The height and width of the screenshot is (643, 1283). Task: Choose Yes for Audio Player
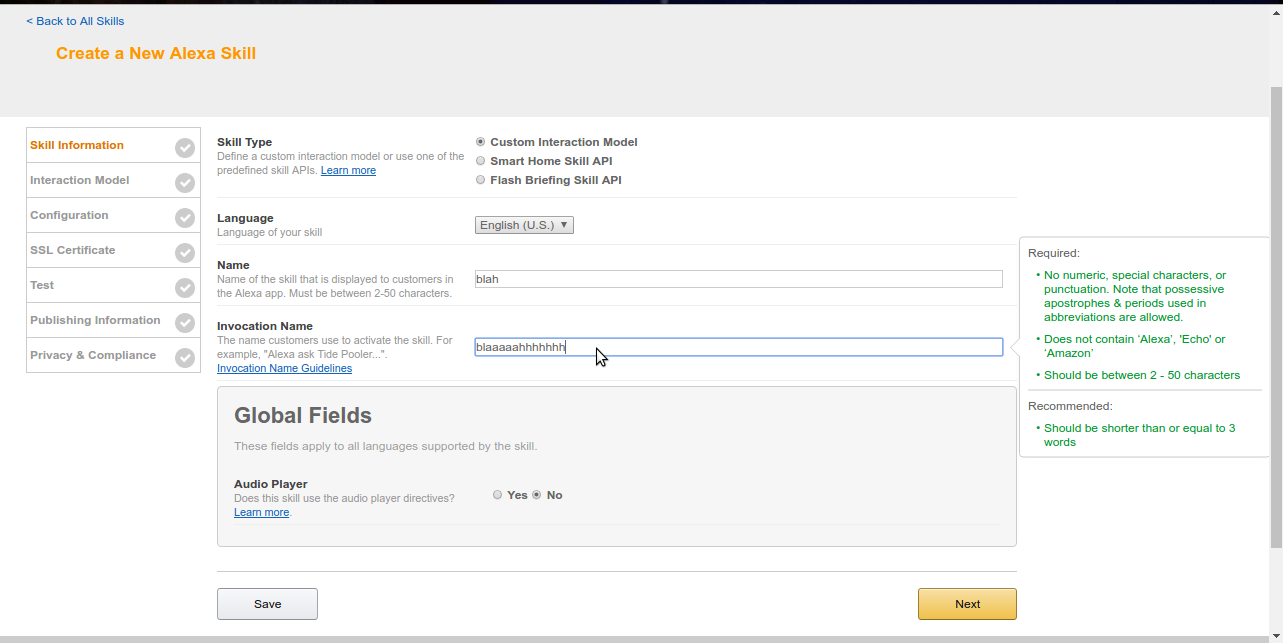[x=498, y=495]
